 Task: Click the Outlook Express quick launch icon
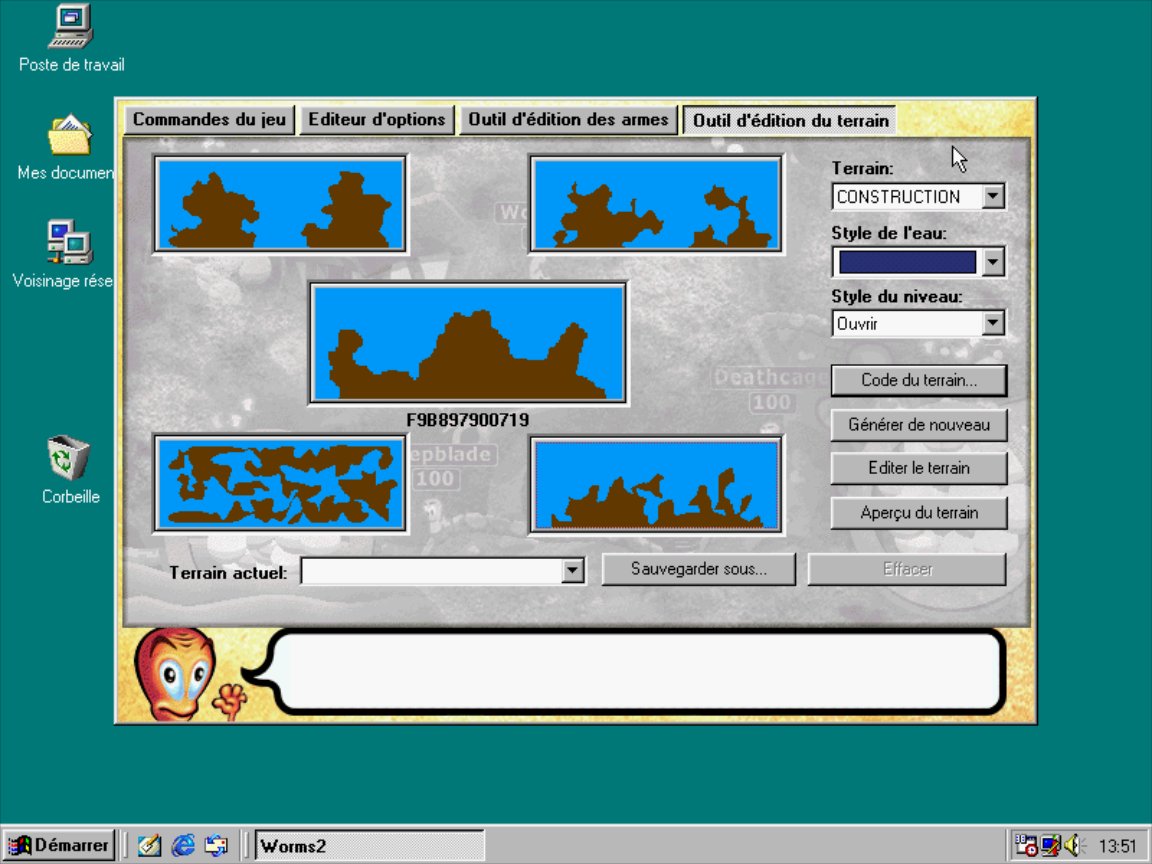216,846
